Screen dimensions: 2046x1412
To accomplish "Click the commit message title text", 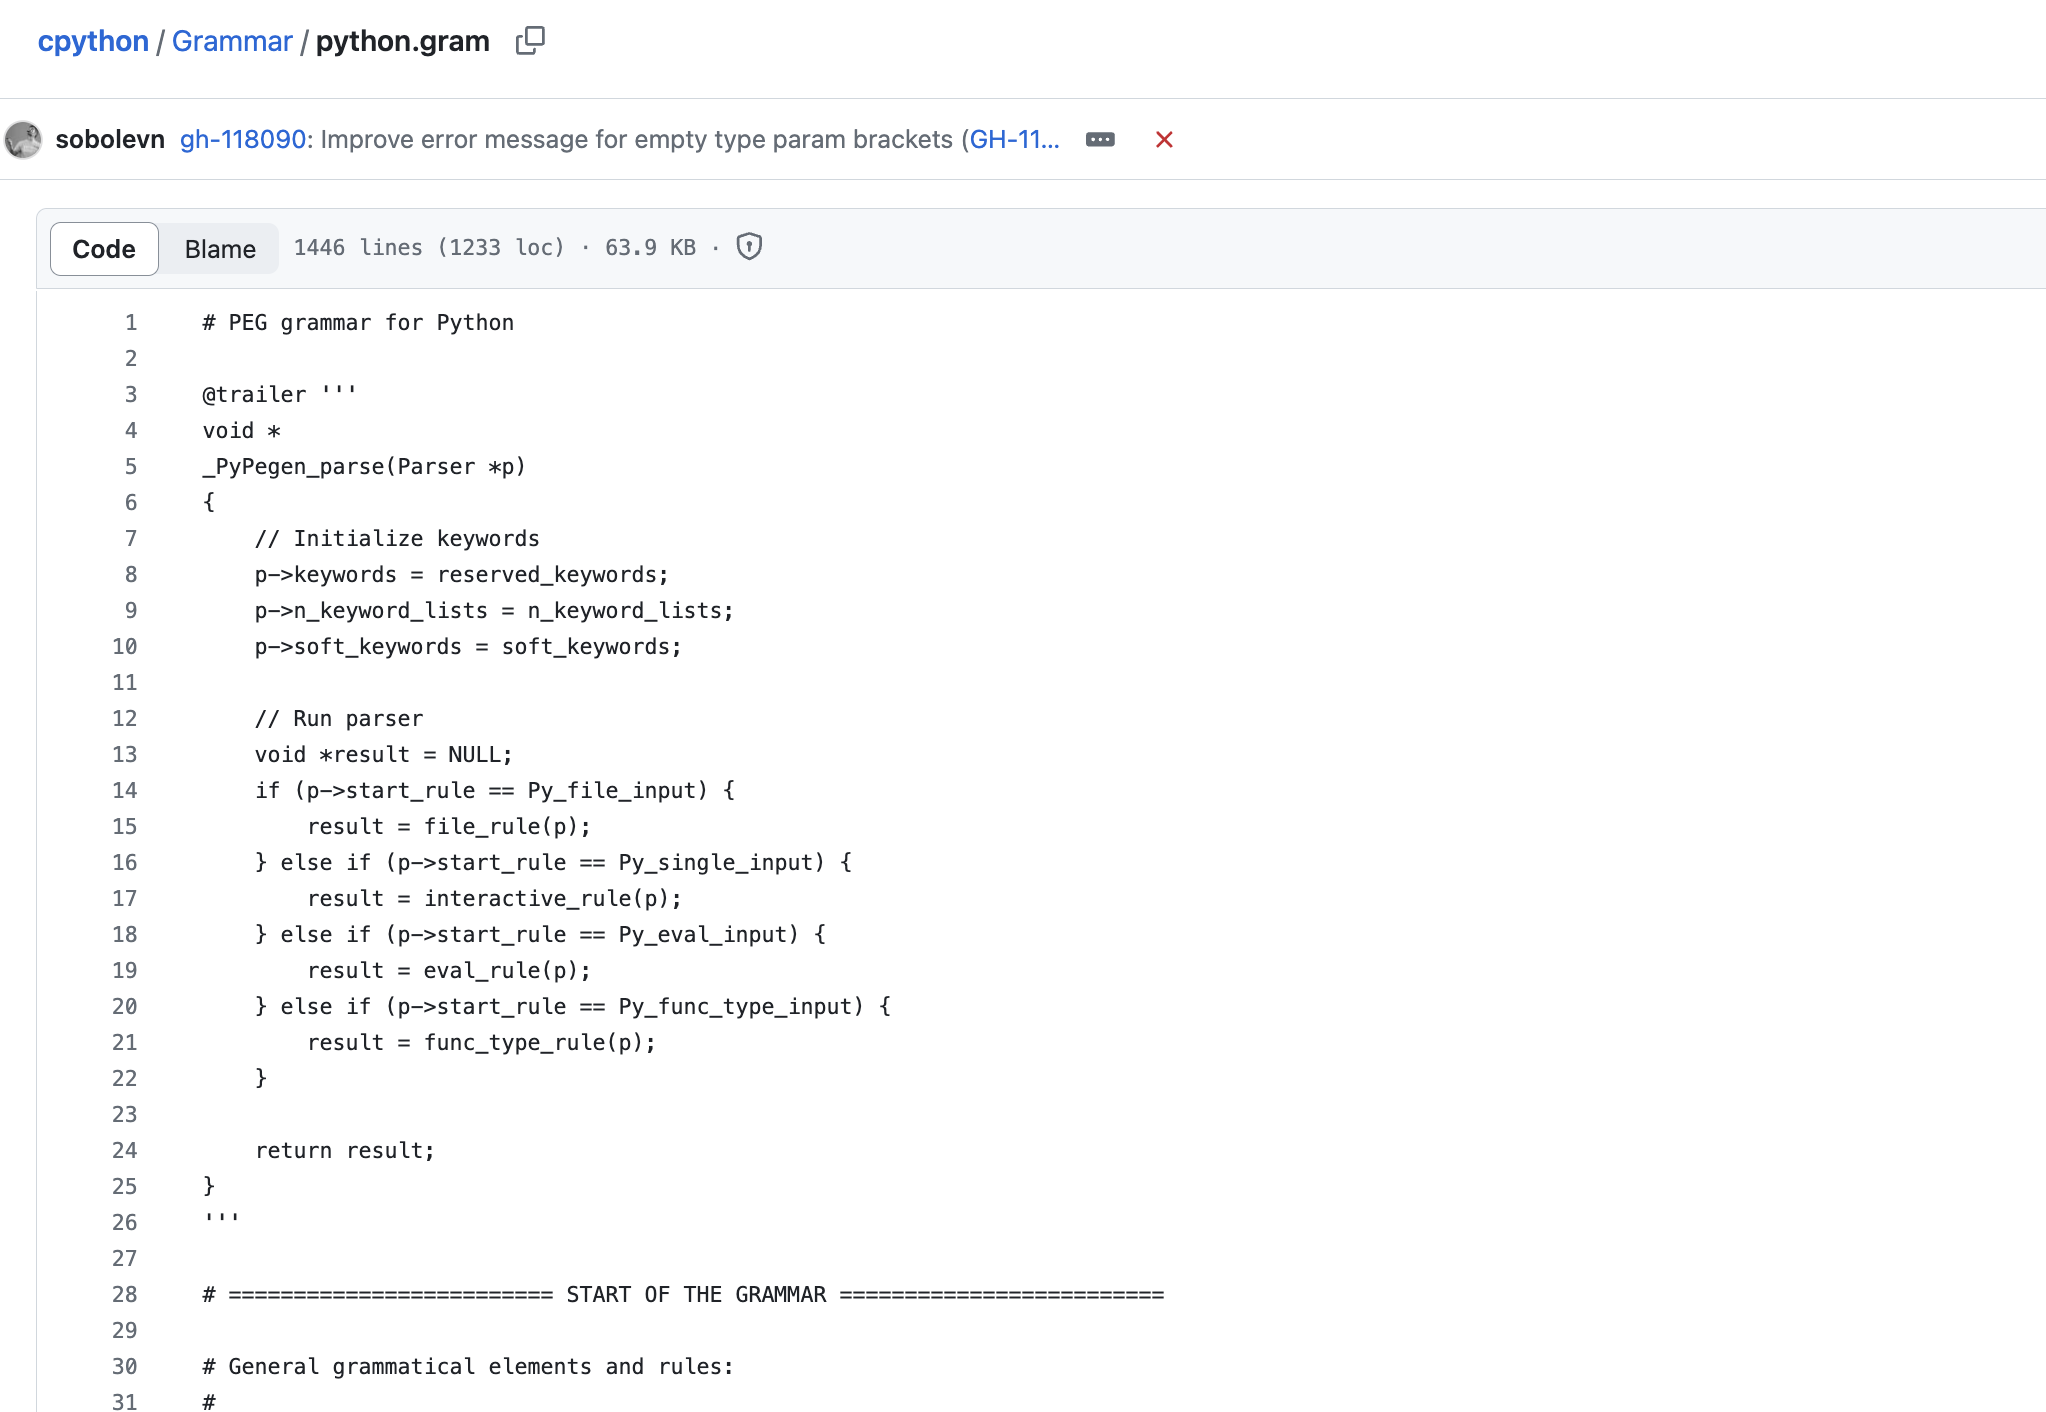I will point(636,139).
